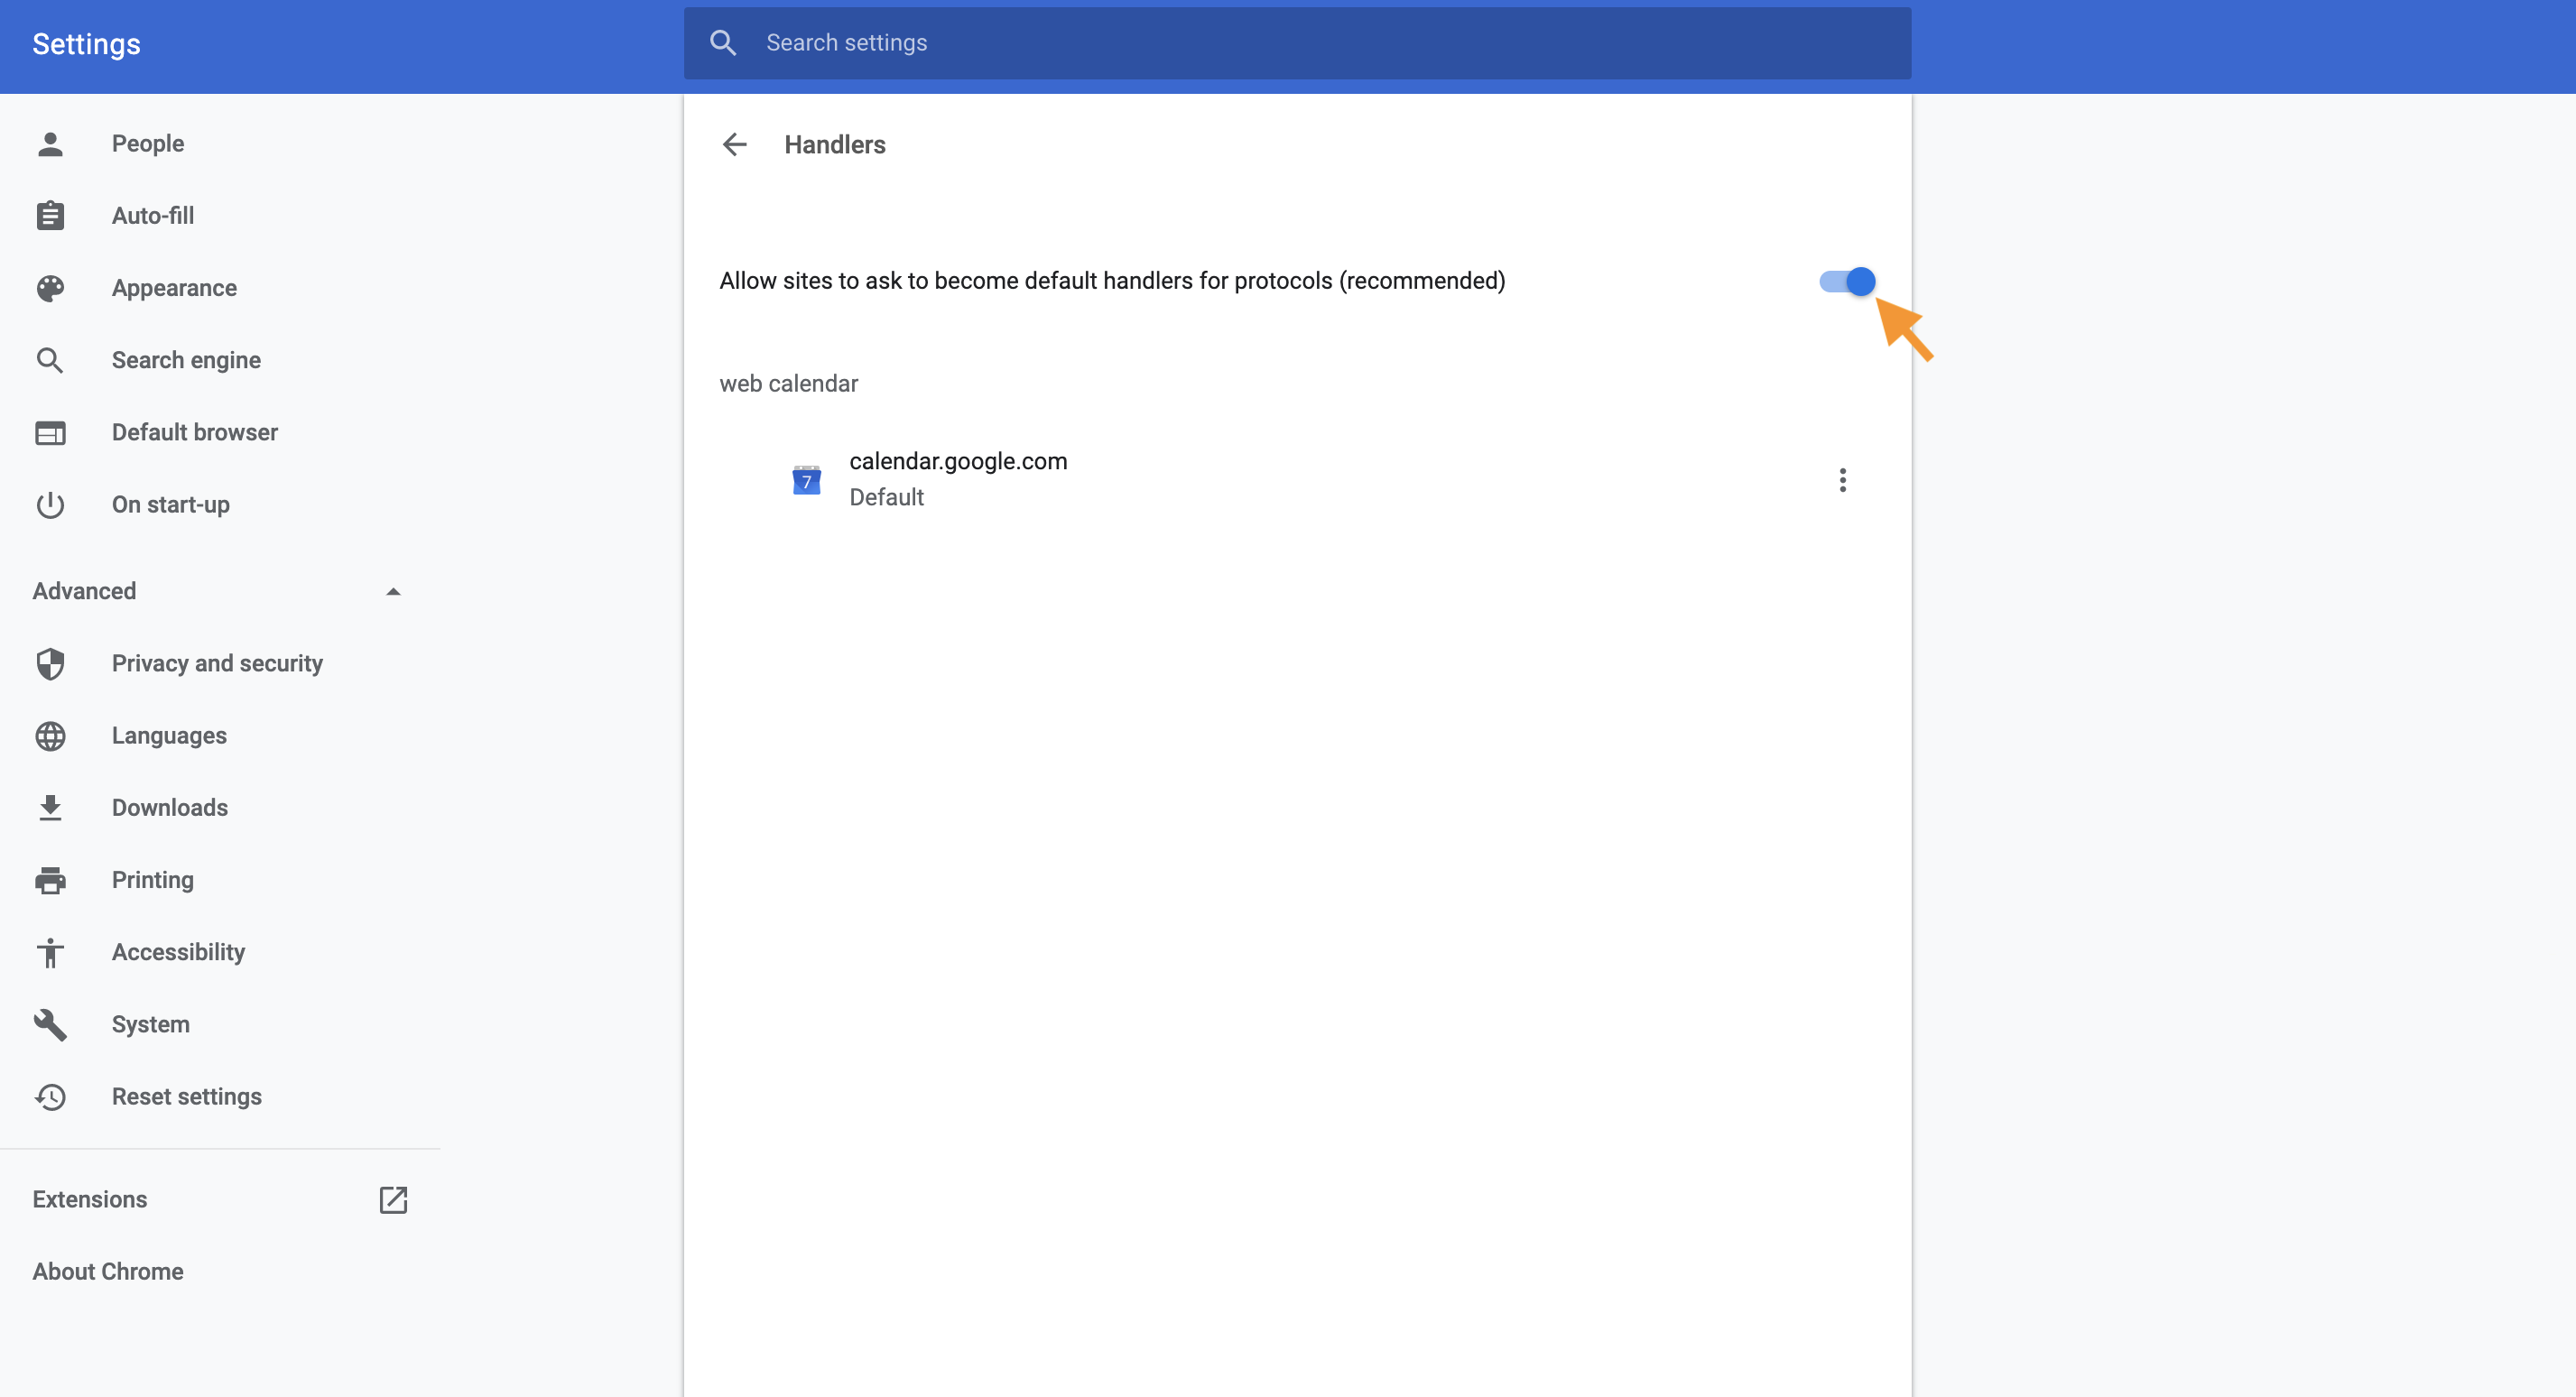Focus the Search settings input field
This screenshot has width=2576, height=1397.
click(x=1297, y=43)
